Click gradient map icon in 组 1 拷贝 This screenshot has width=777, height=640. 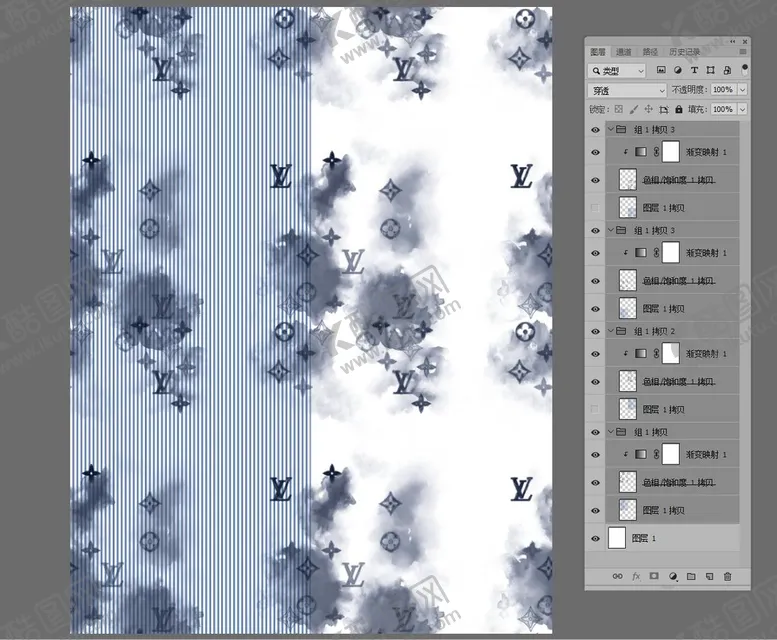pos(641,454)
